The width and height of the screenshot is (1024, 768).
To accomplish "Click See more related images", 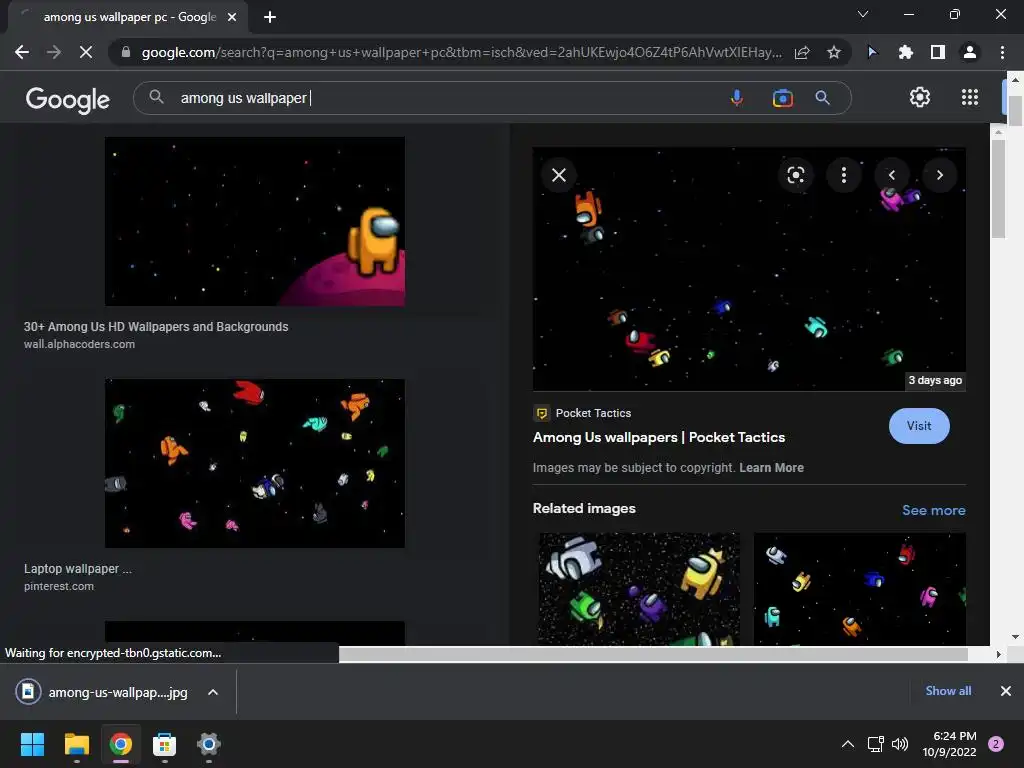I will (x=933, y=510).
